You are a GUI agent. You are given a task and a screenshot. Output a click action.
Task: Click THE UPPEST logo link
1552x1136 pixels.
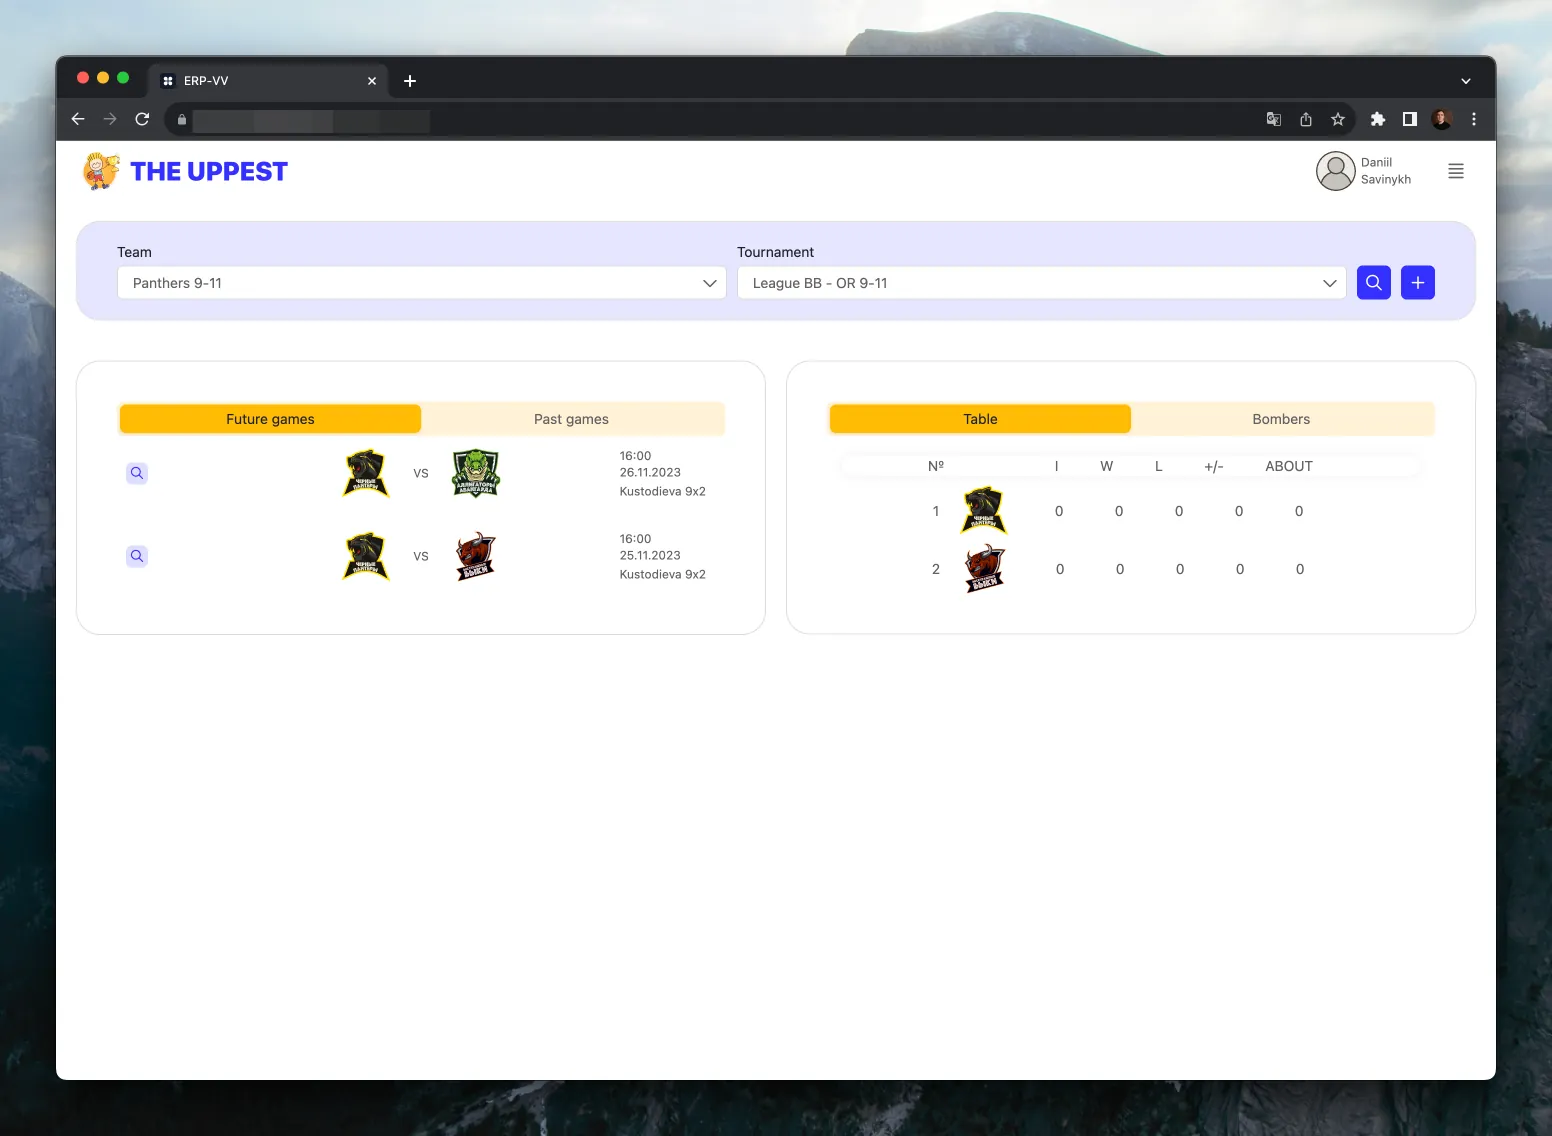186,172
